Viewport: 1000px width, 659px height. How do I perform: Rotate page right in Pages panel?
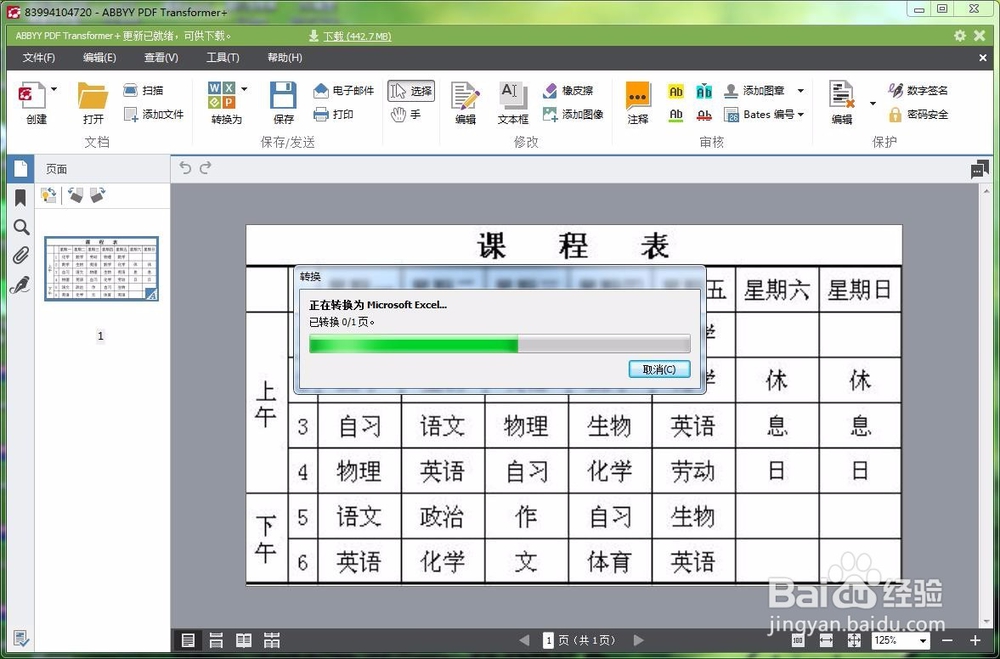point(98,195)
